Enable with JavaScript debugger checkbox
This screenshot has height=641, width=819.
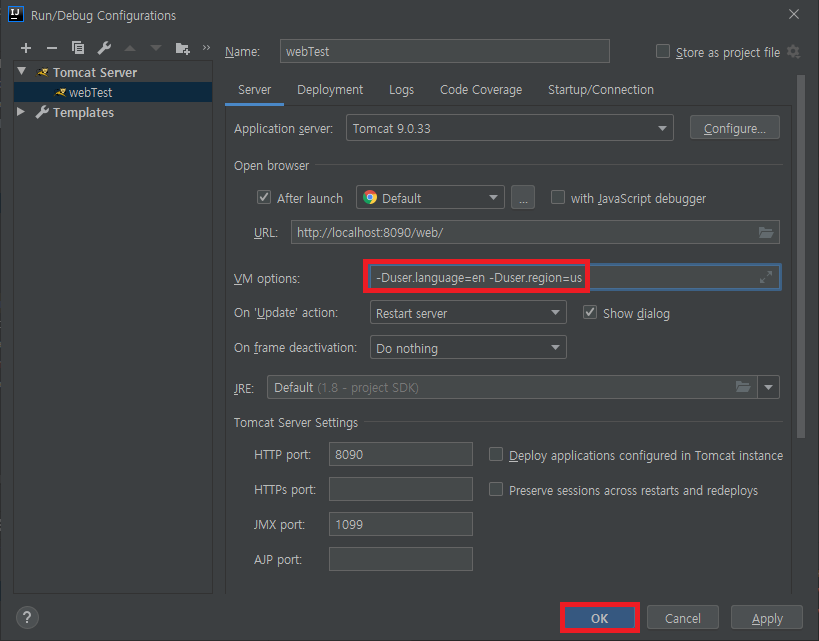558,197
